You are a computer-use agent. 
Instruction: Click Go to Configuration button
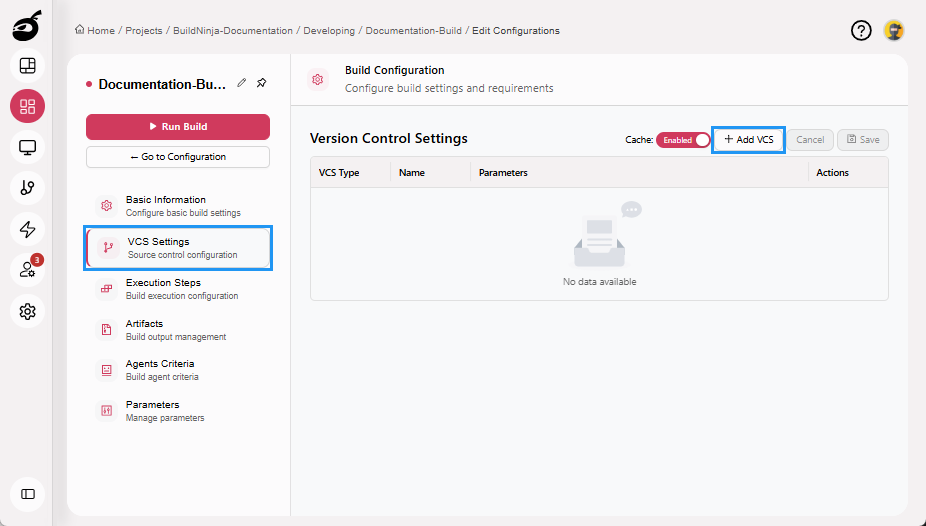[x=178, y=157]
